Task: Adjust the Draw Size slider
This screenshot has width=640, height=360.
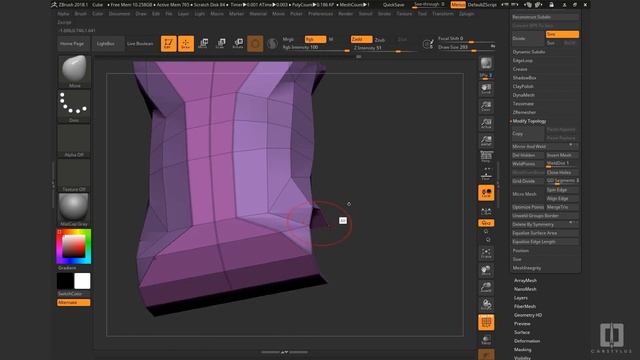Action: click(466, 47)
